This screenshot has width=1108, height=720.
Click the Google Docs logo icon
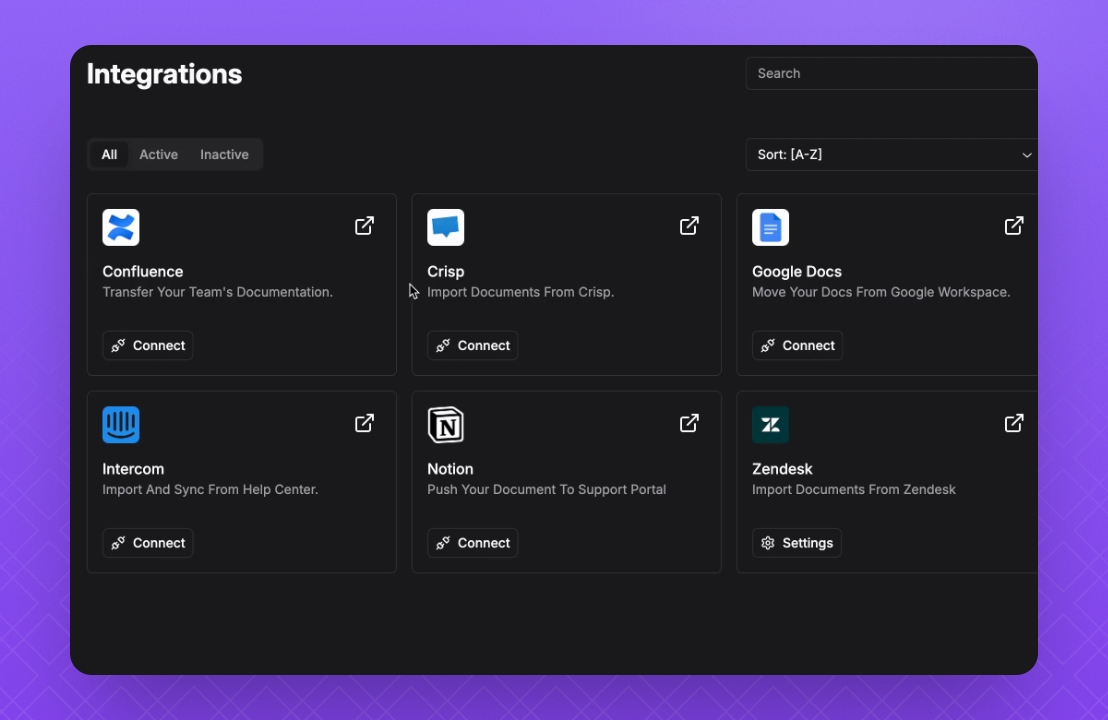click(x=770, y=228)
